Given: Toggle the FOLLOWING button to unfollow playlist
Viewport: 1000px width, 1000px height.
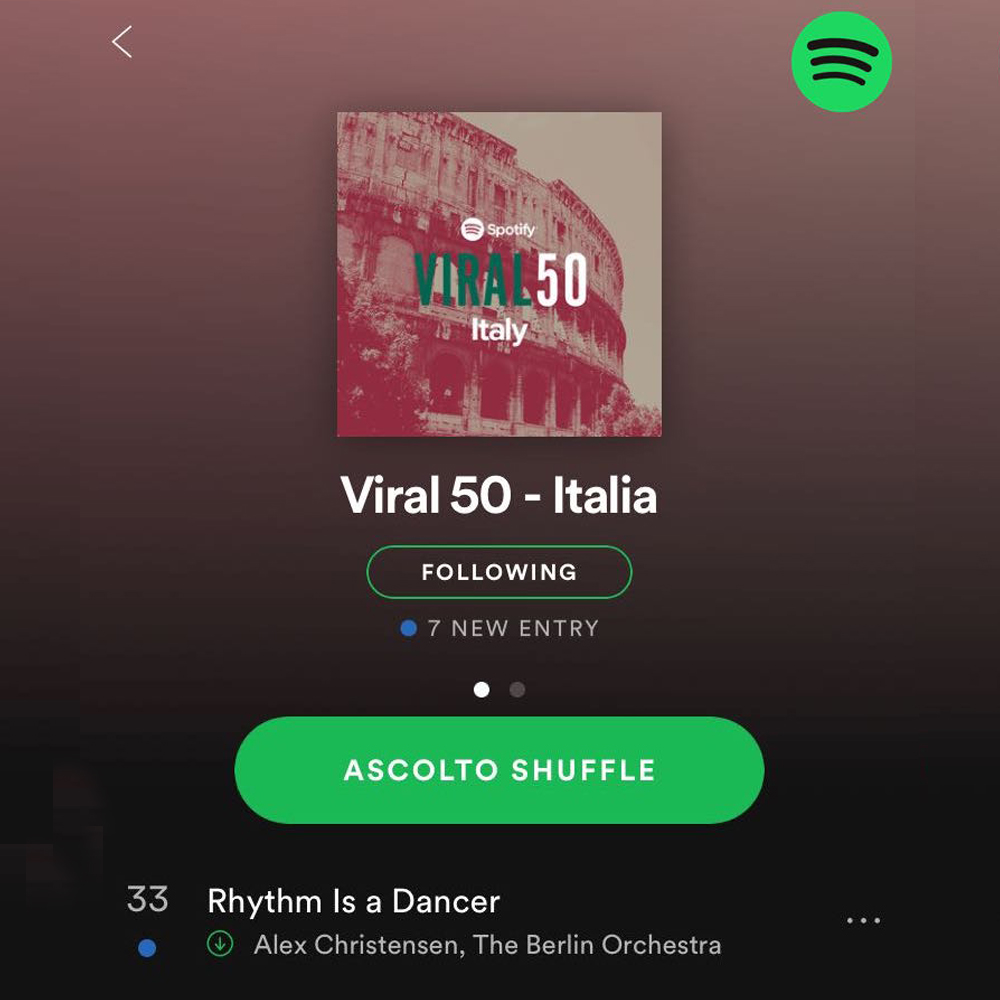Looking at the screenshot, I should coord(499,572).
